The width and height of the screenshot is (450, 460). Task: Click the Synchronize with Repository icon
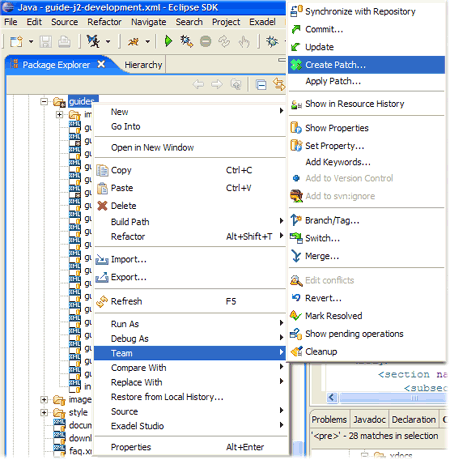pyautogui.click(x=296, y=11)
